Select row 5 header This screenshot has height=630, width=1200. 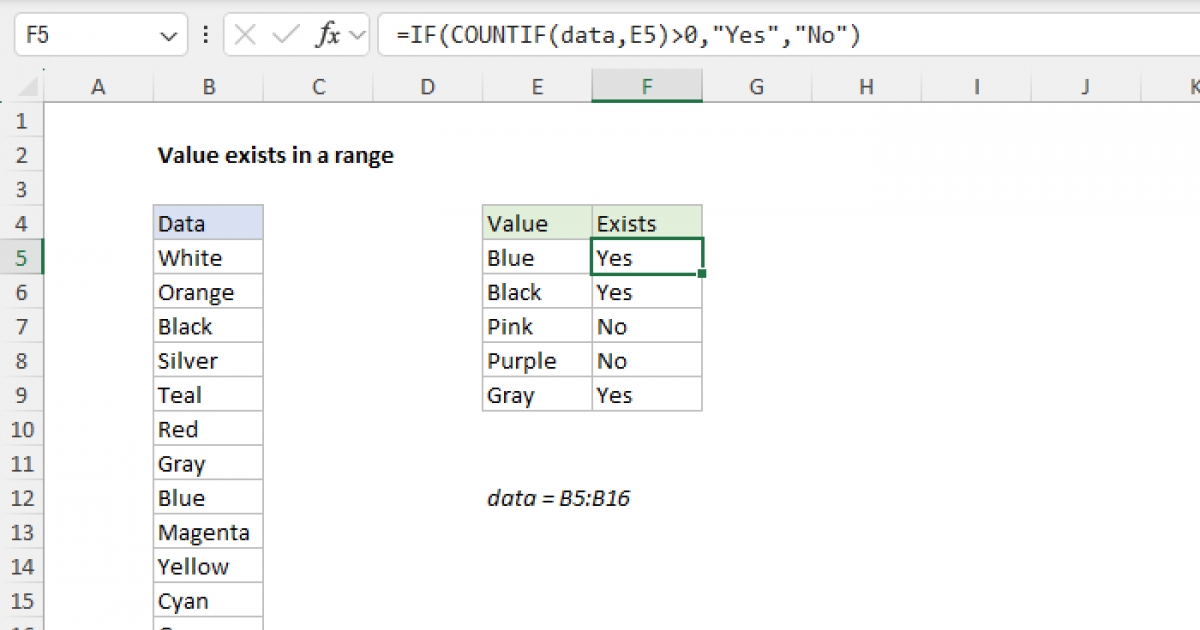tap(22, 258)
